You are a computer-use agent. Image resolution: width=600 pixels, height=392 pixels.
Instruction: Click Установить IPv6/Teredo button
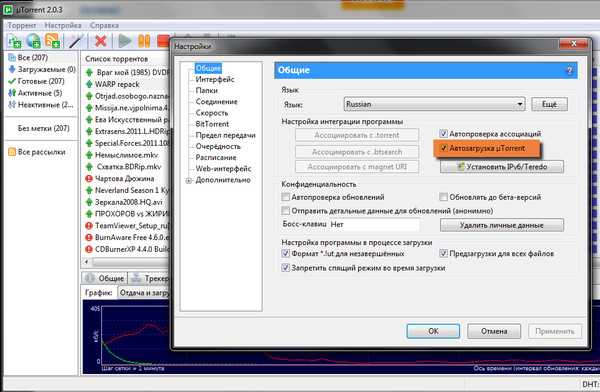(x=502, y=167)
